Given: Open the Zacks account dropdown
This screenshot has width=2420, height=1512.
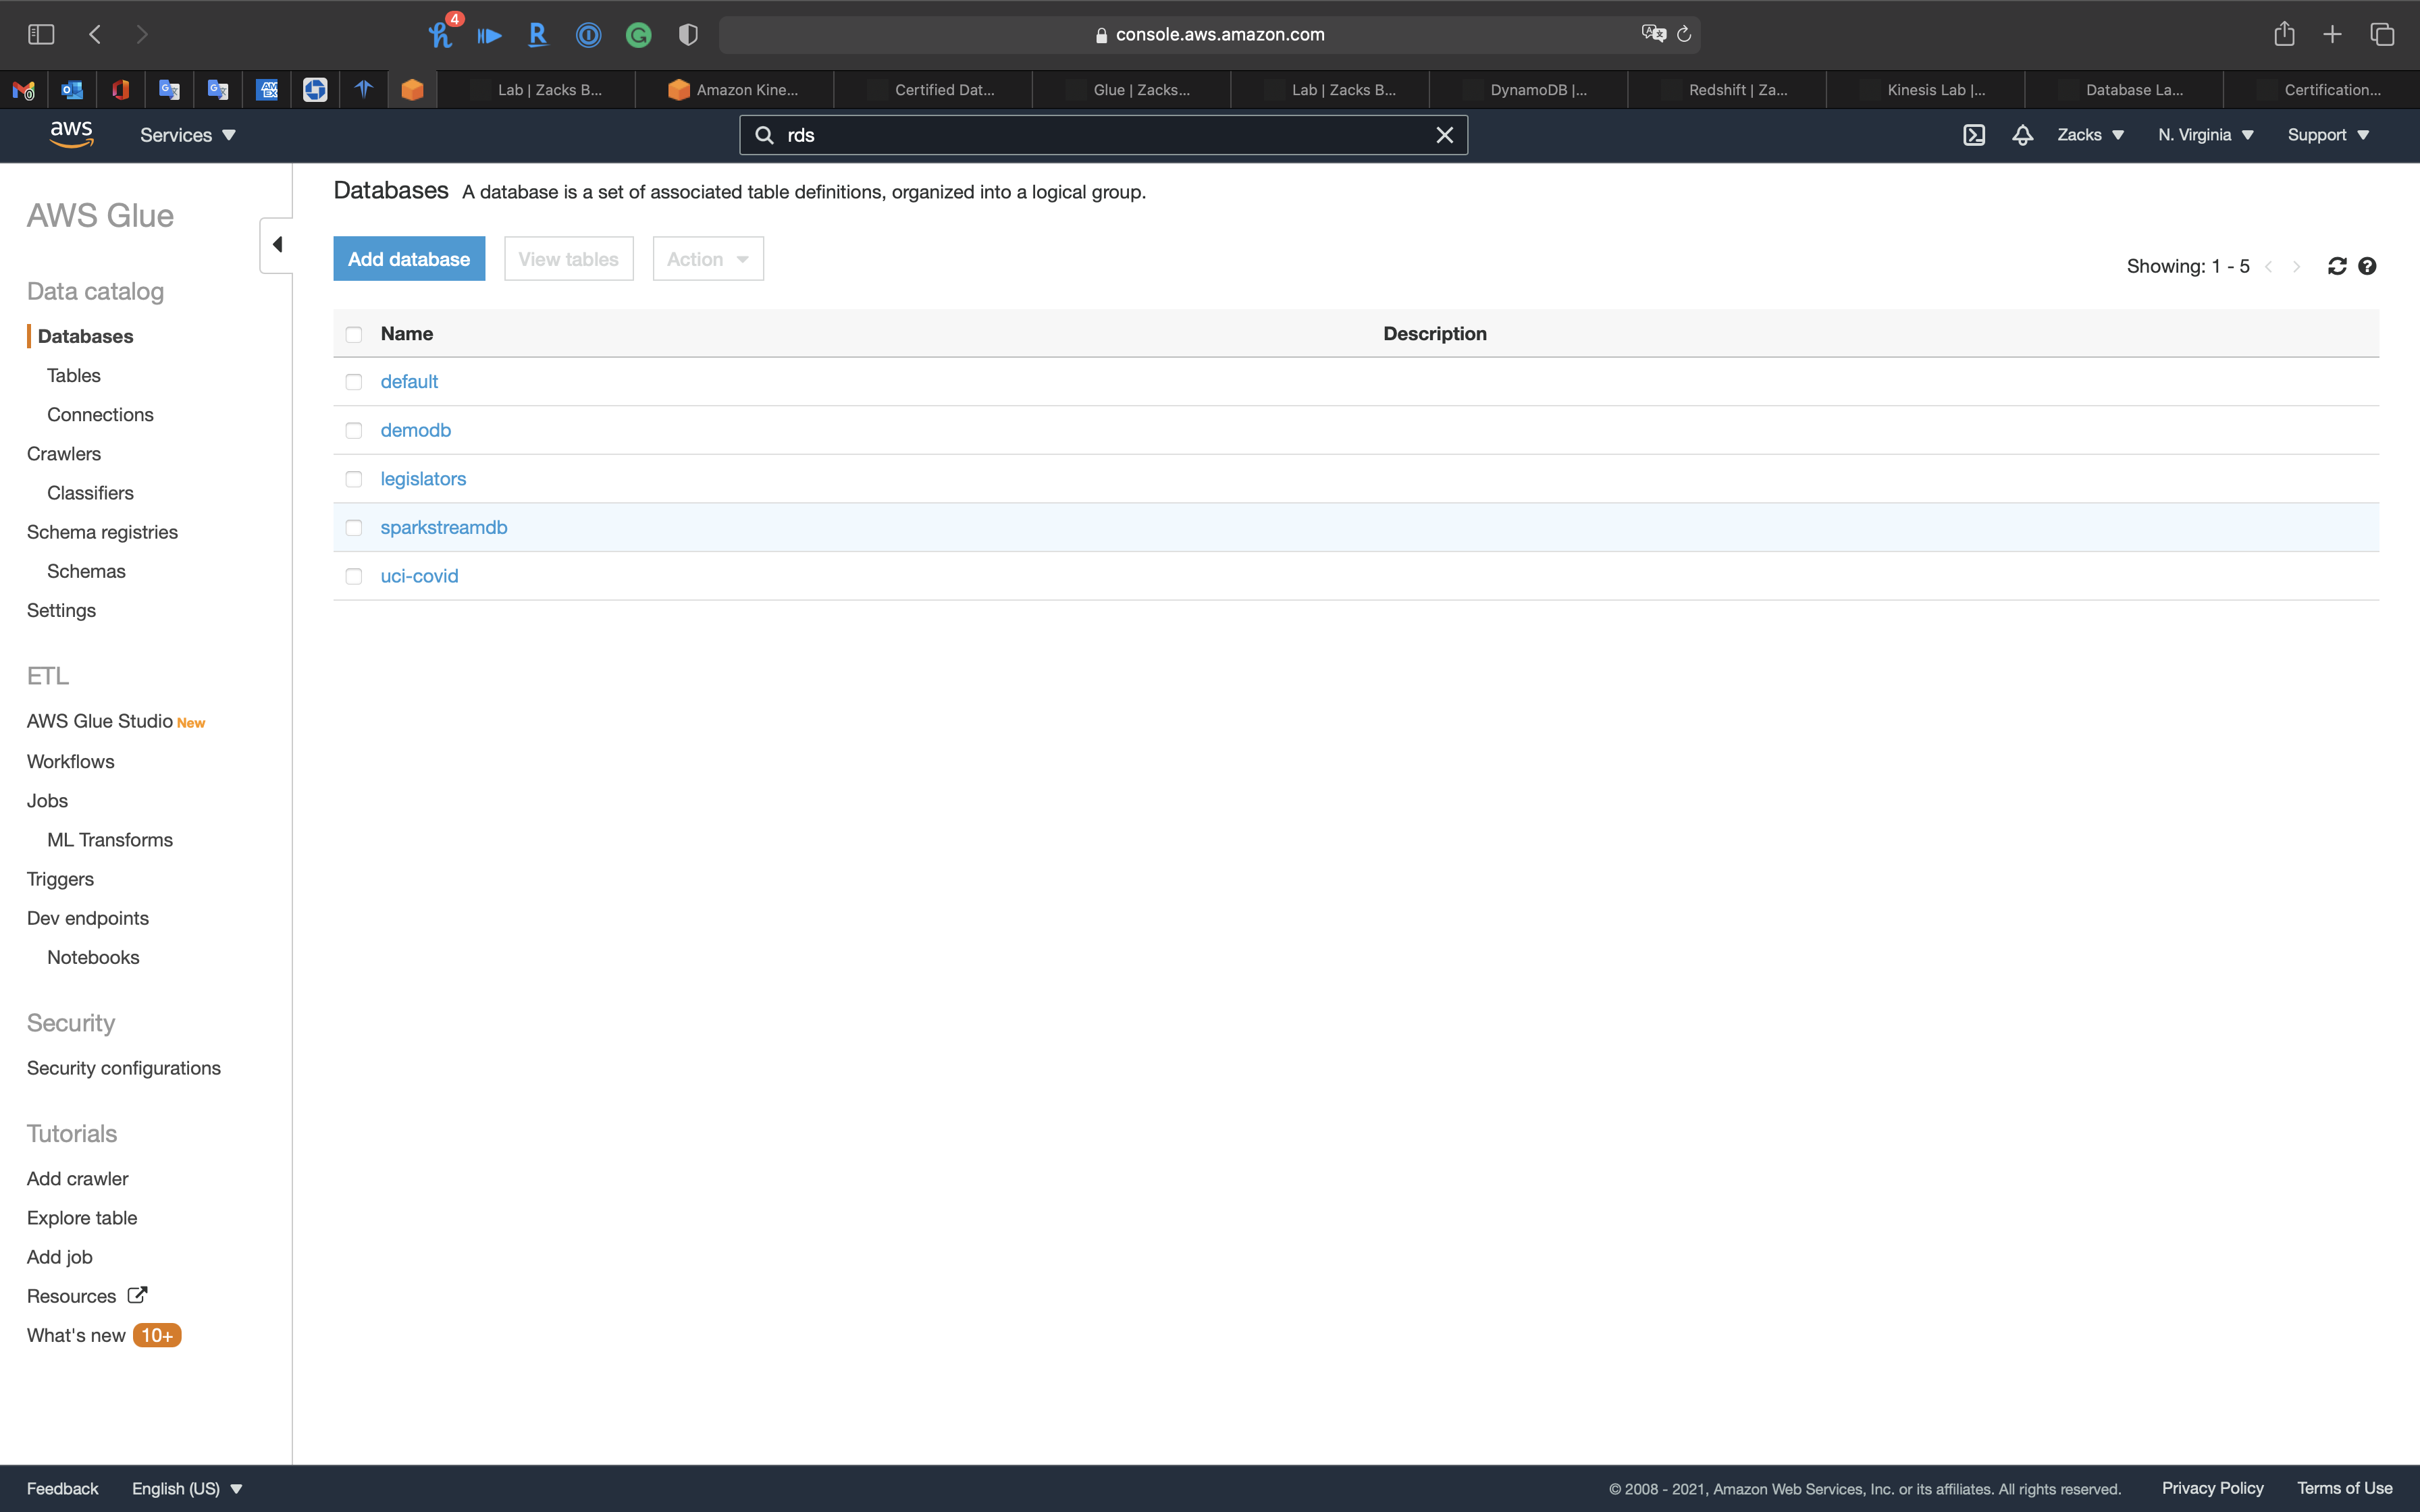Looking at the screenshot, I should pos(2090,135).
